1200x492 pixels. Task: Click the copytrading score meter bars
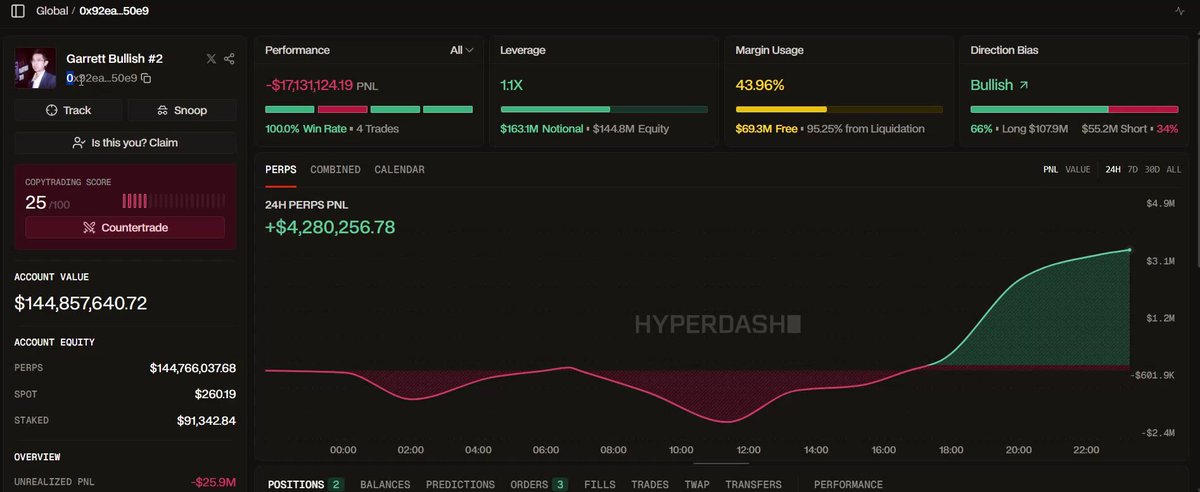pyautogui.click(x=175, y=201)
